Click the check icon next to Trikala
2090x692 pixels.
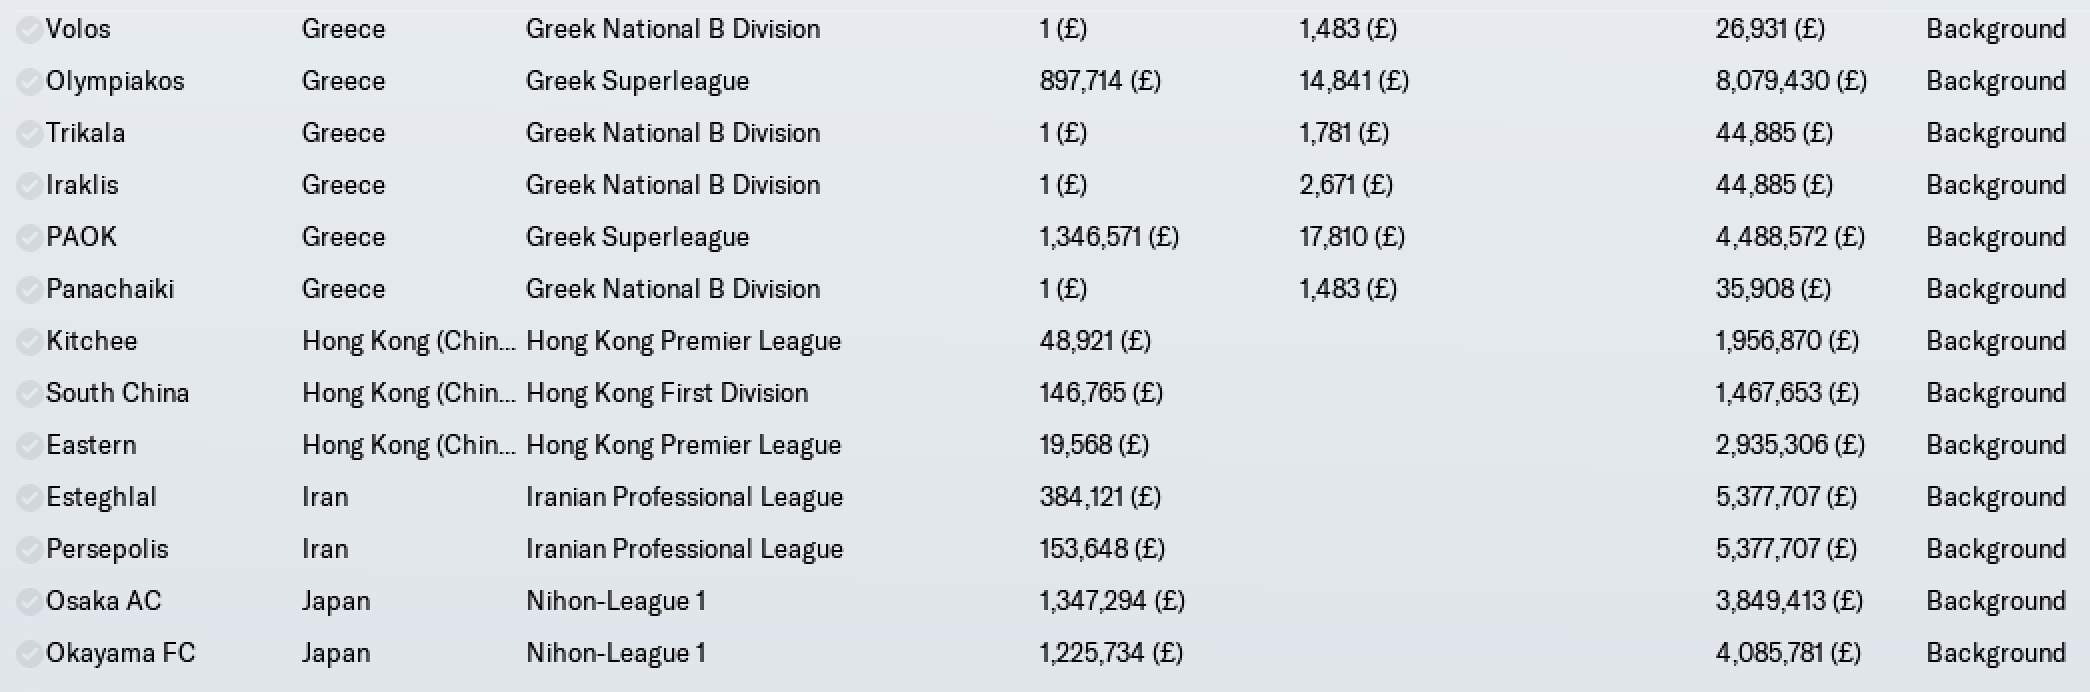coord(29,133)
